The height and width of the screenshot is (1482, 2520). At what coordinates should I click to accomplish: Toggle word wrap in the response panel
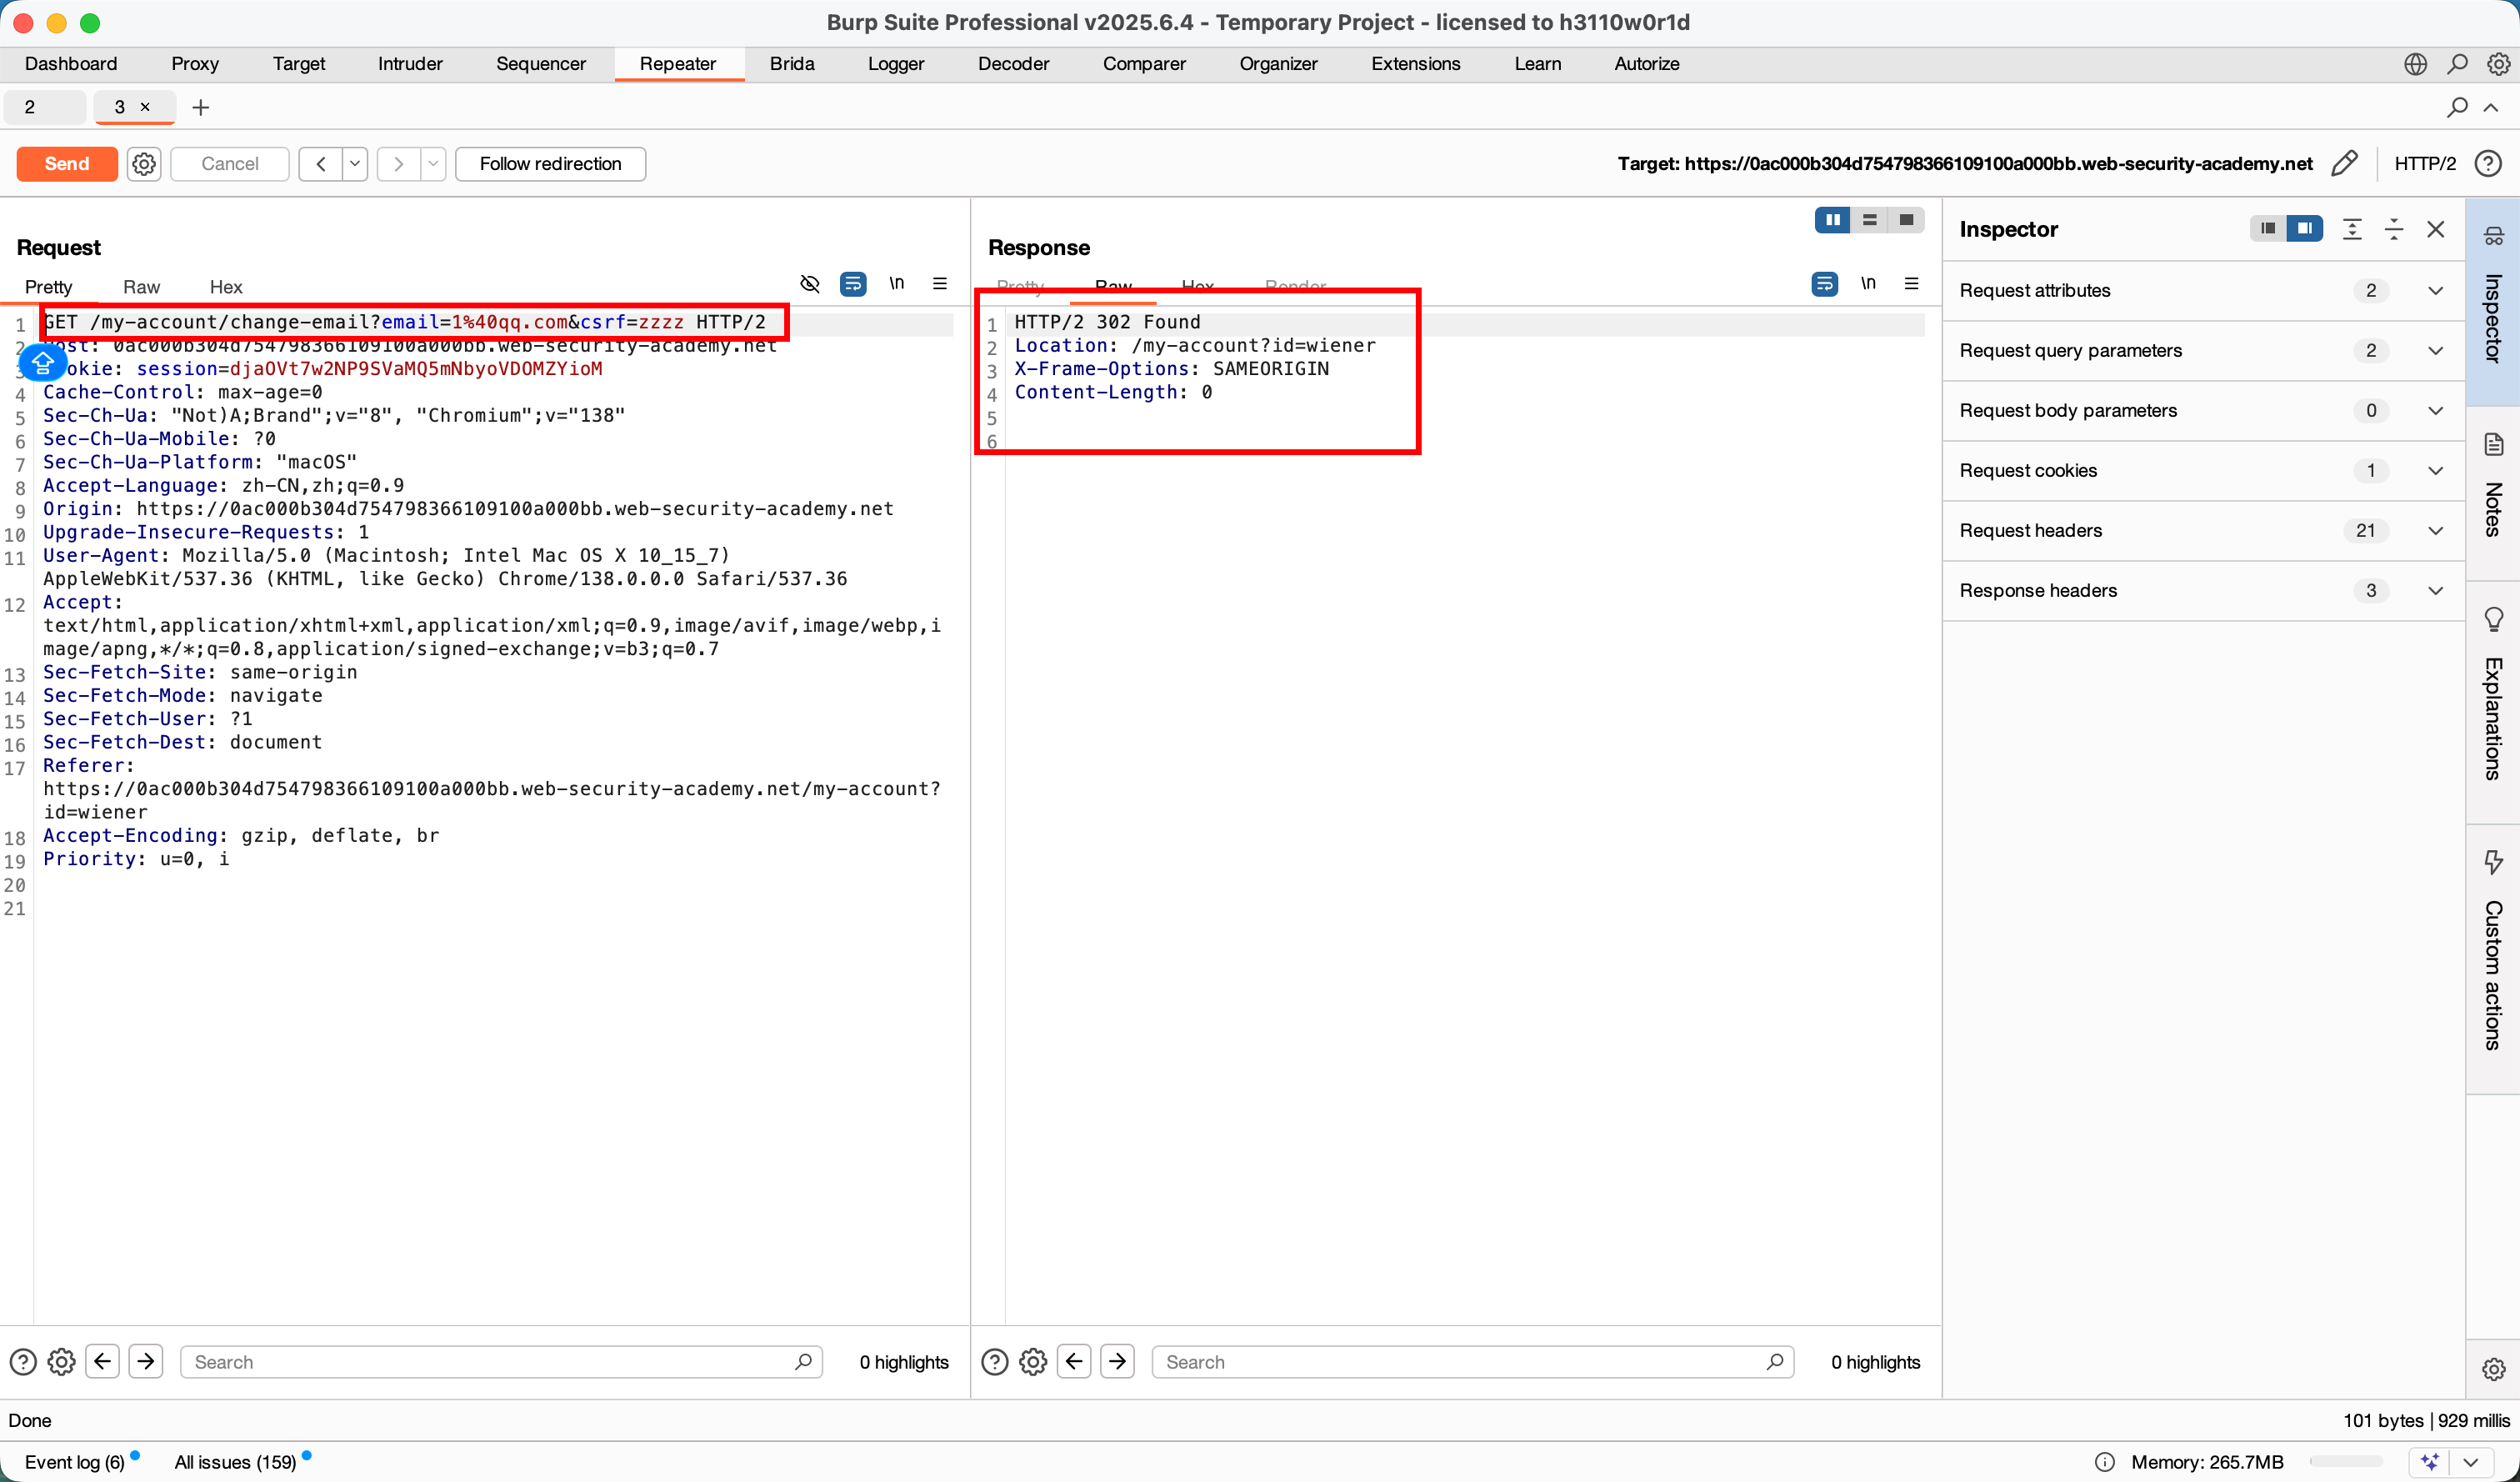coord(1825,284)
